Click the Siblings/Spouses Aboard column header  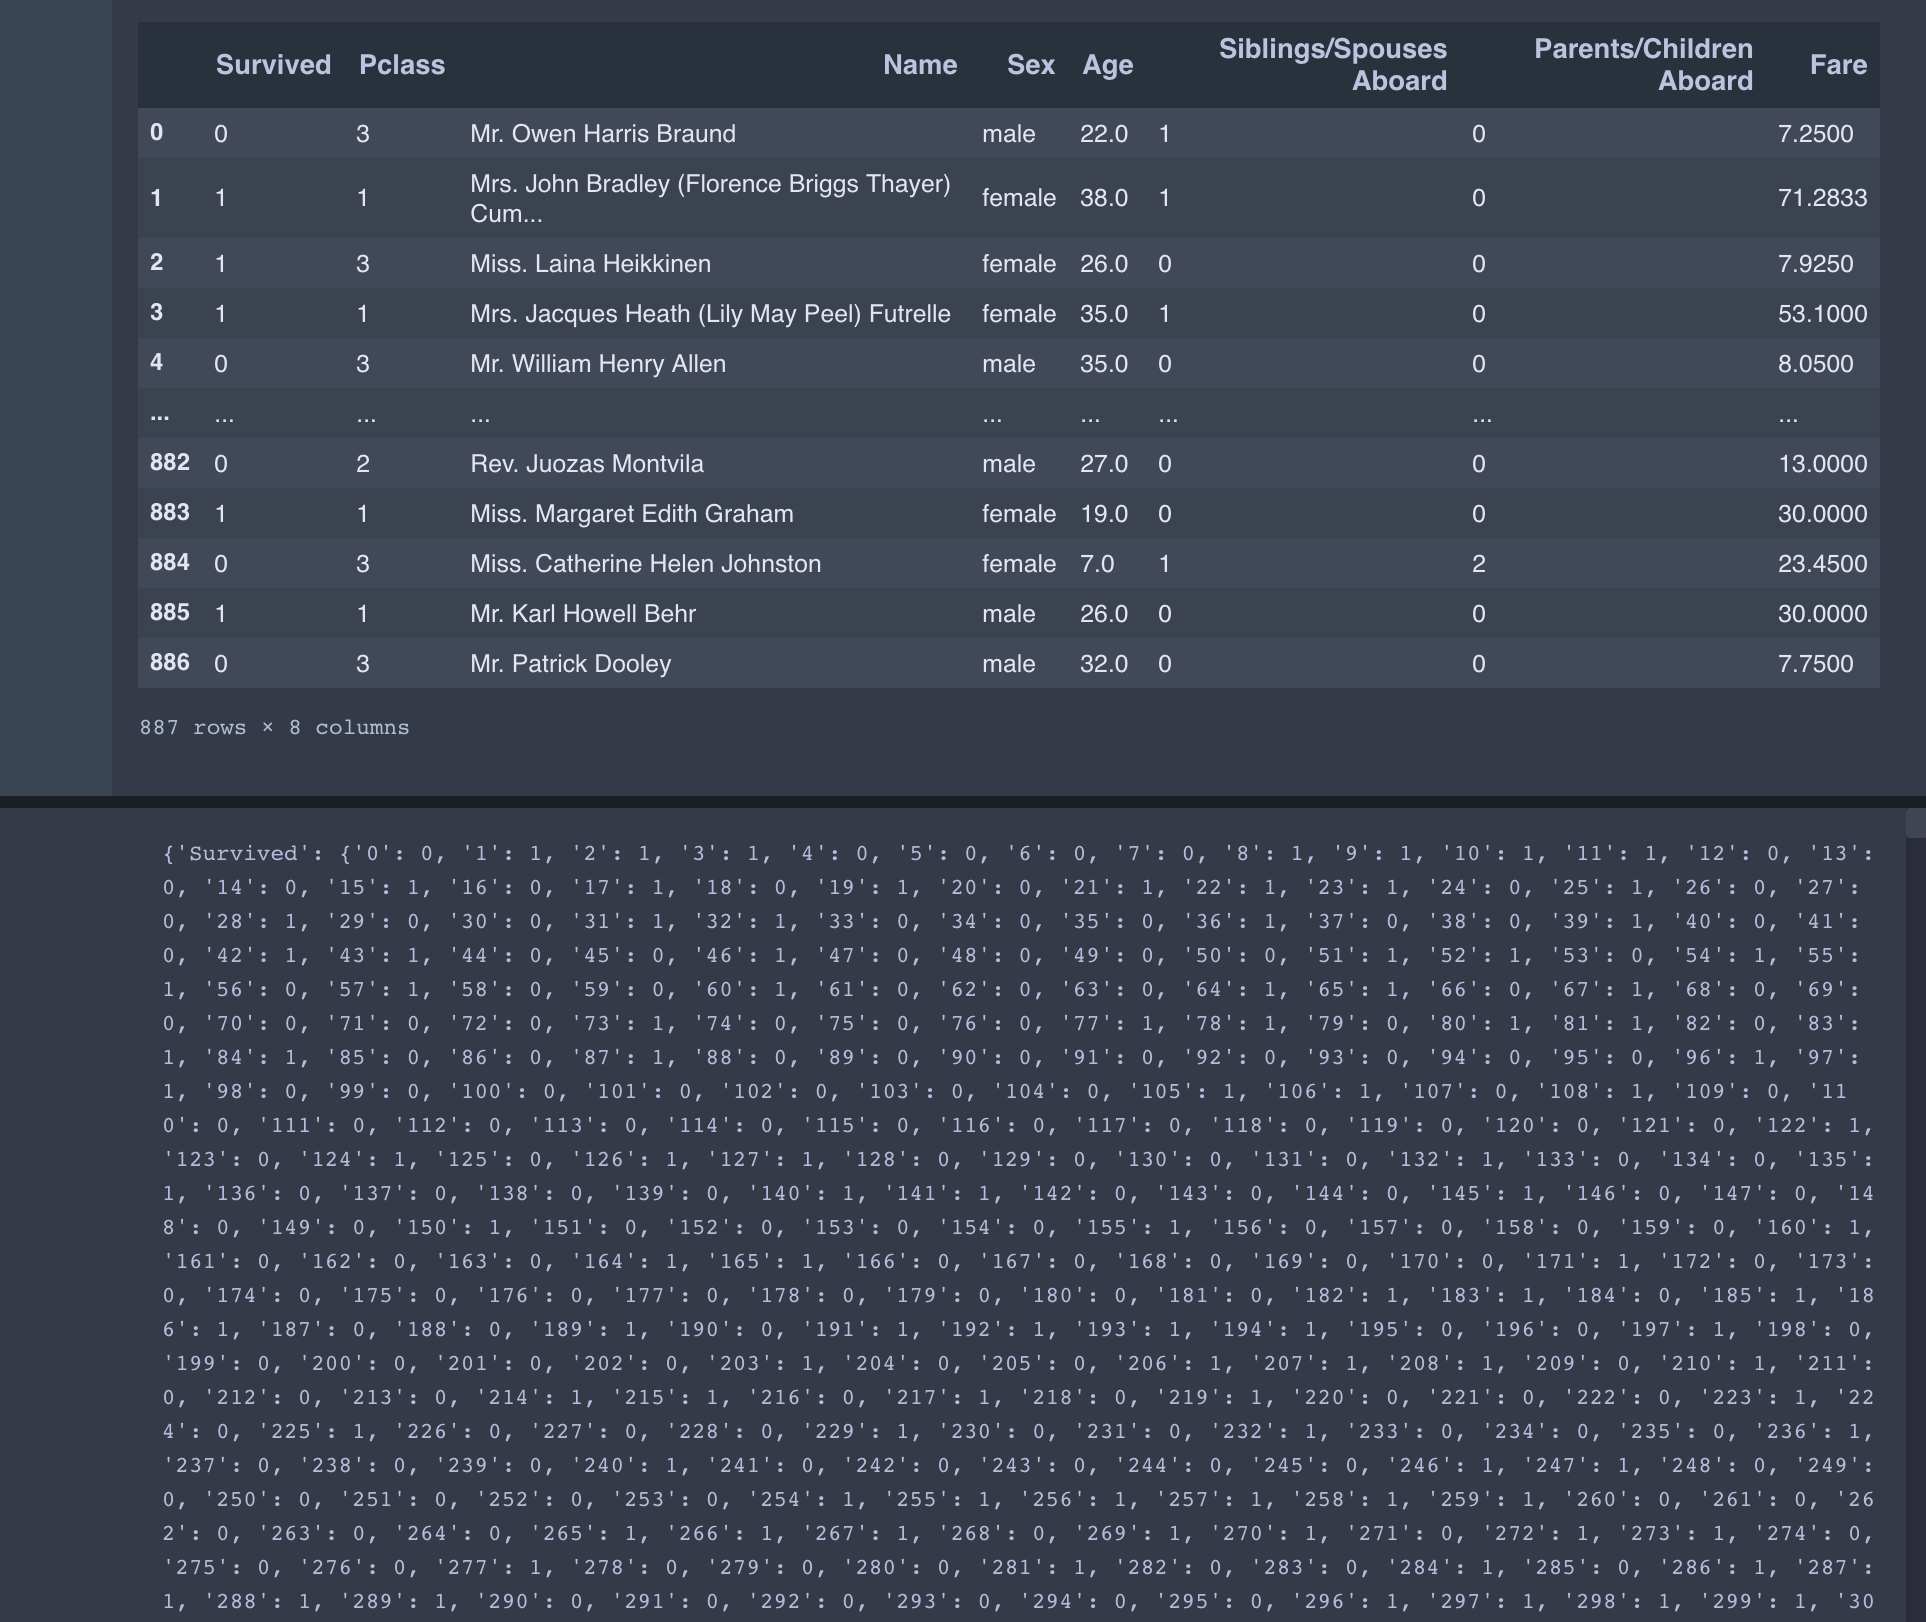tap(1332, 65)
